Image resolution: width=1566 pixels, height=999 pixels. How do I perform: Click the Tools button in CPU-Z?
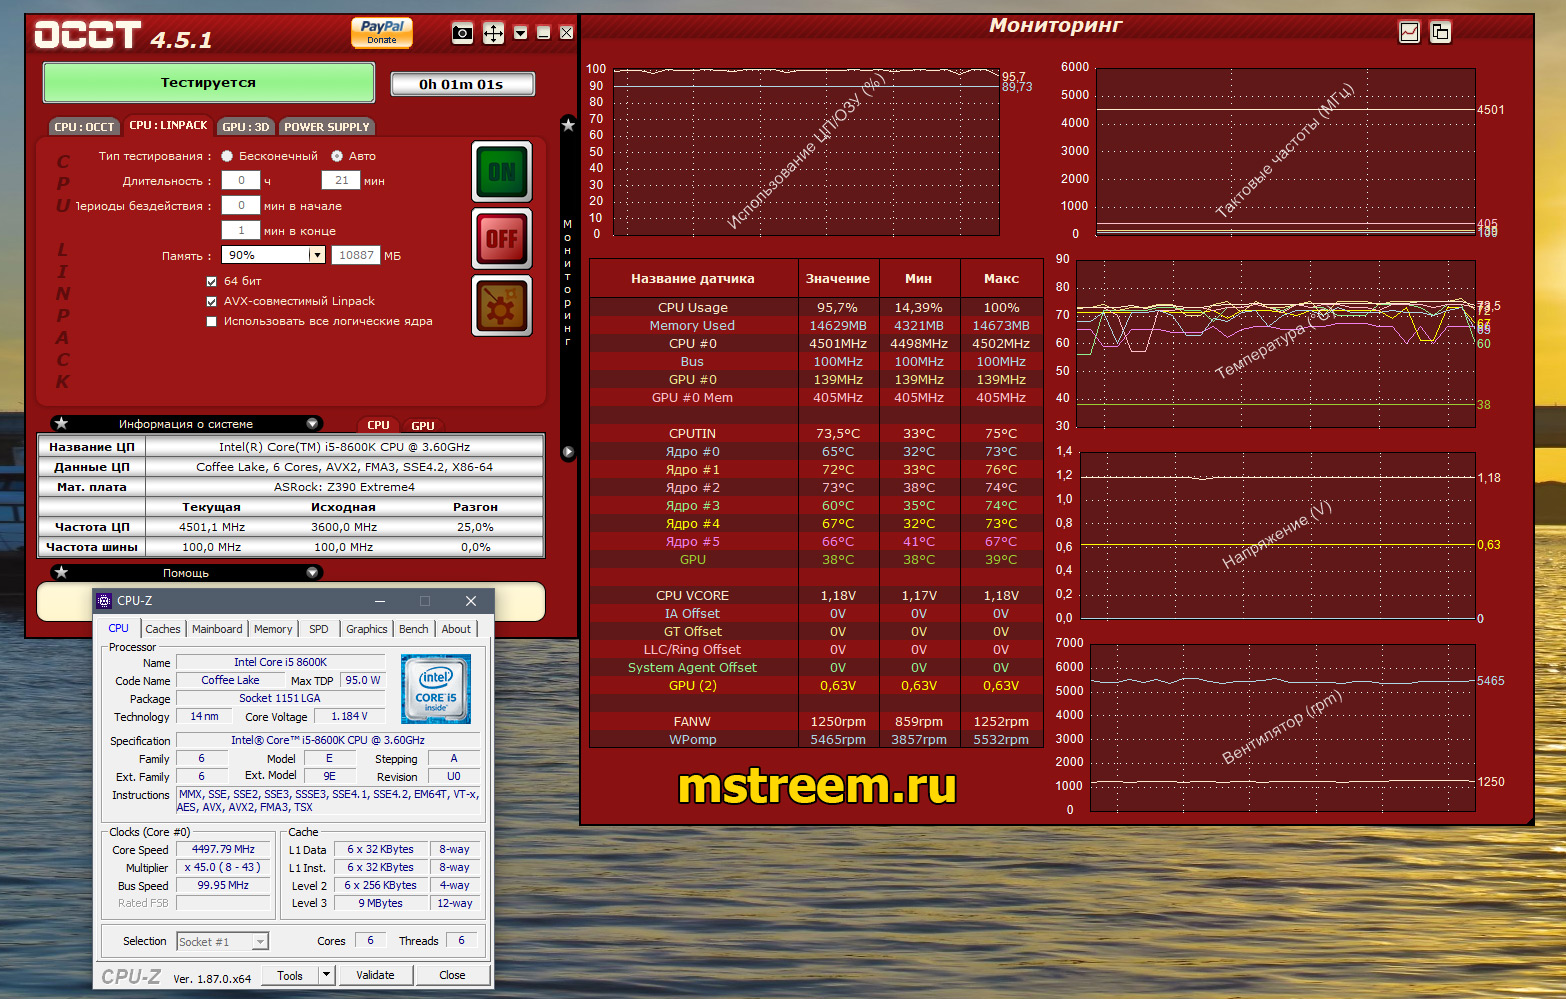[290, 975]
